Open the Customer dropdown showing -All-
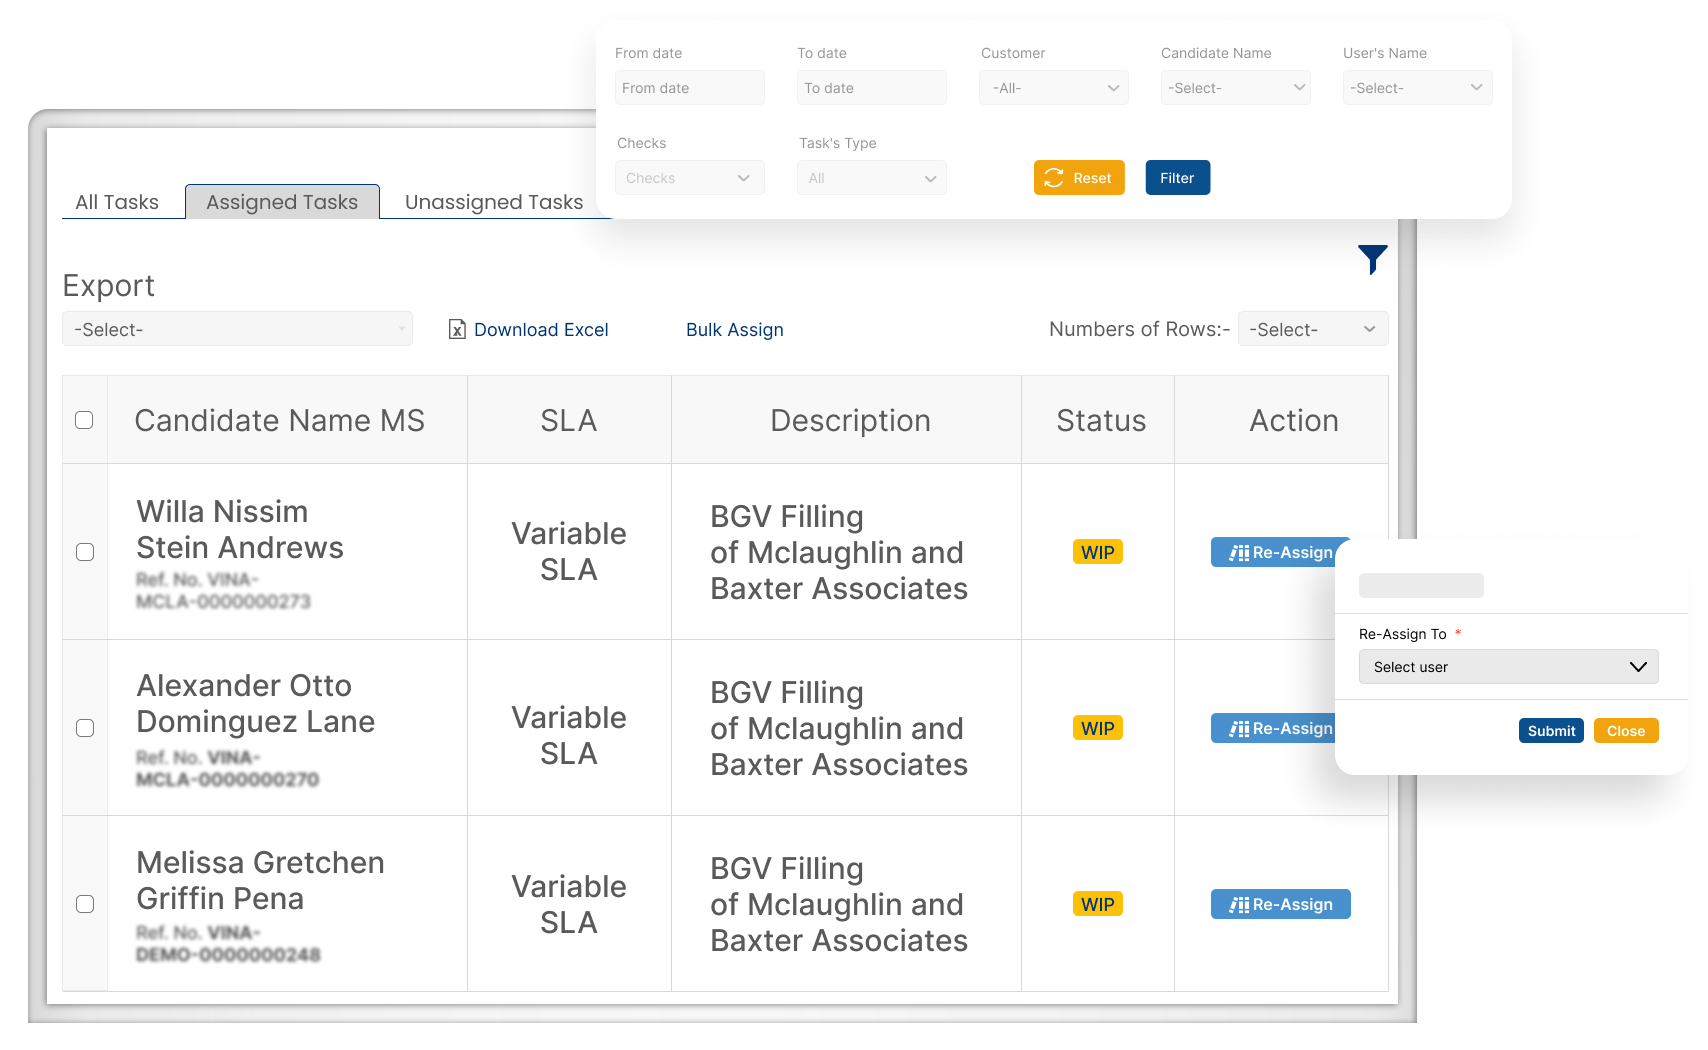Viewport: 1708px width, 1050px height. point(1053,88)
